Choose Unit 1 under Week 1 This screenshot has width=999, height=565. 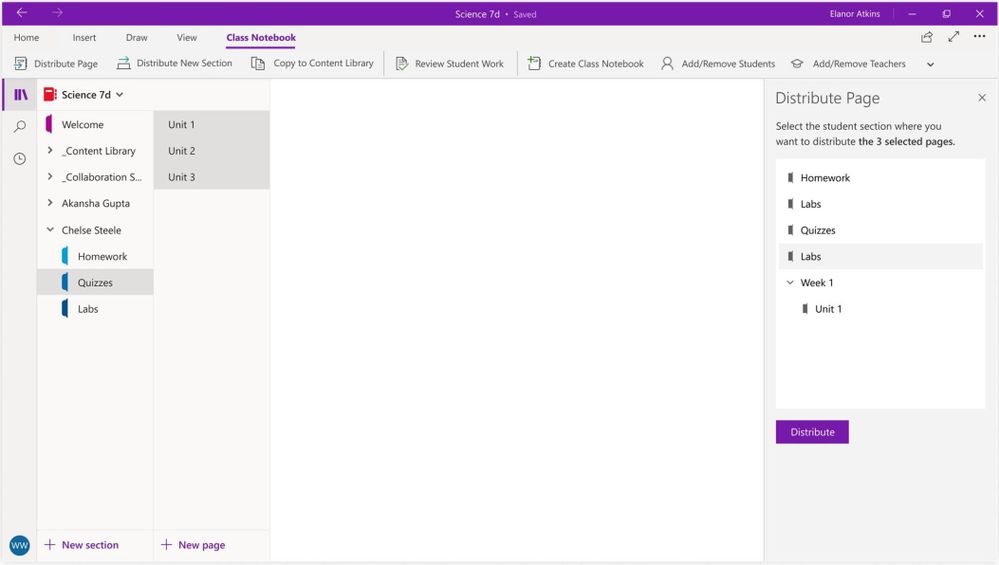[880, 309]
